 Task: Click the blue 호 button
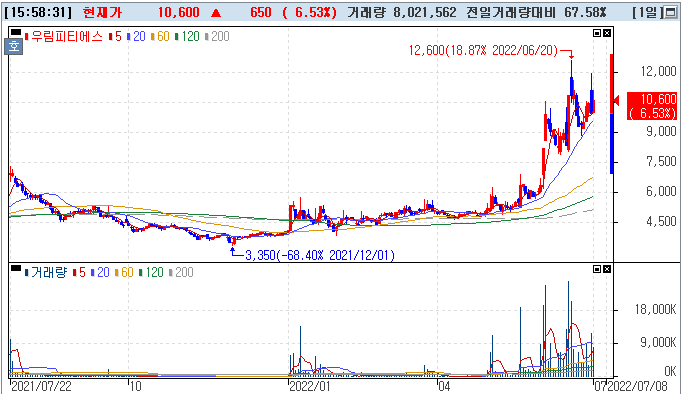point(13,46)
